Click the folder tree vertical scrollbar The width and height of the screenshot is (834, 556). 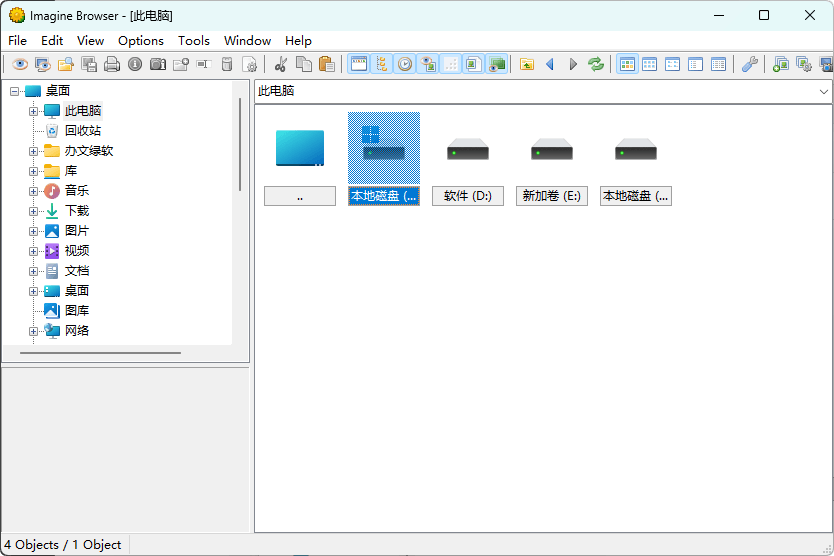click(240, 144)
